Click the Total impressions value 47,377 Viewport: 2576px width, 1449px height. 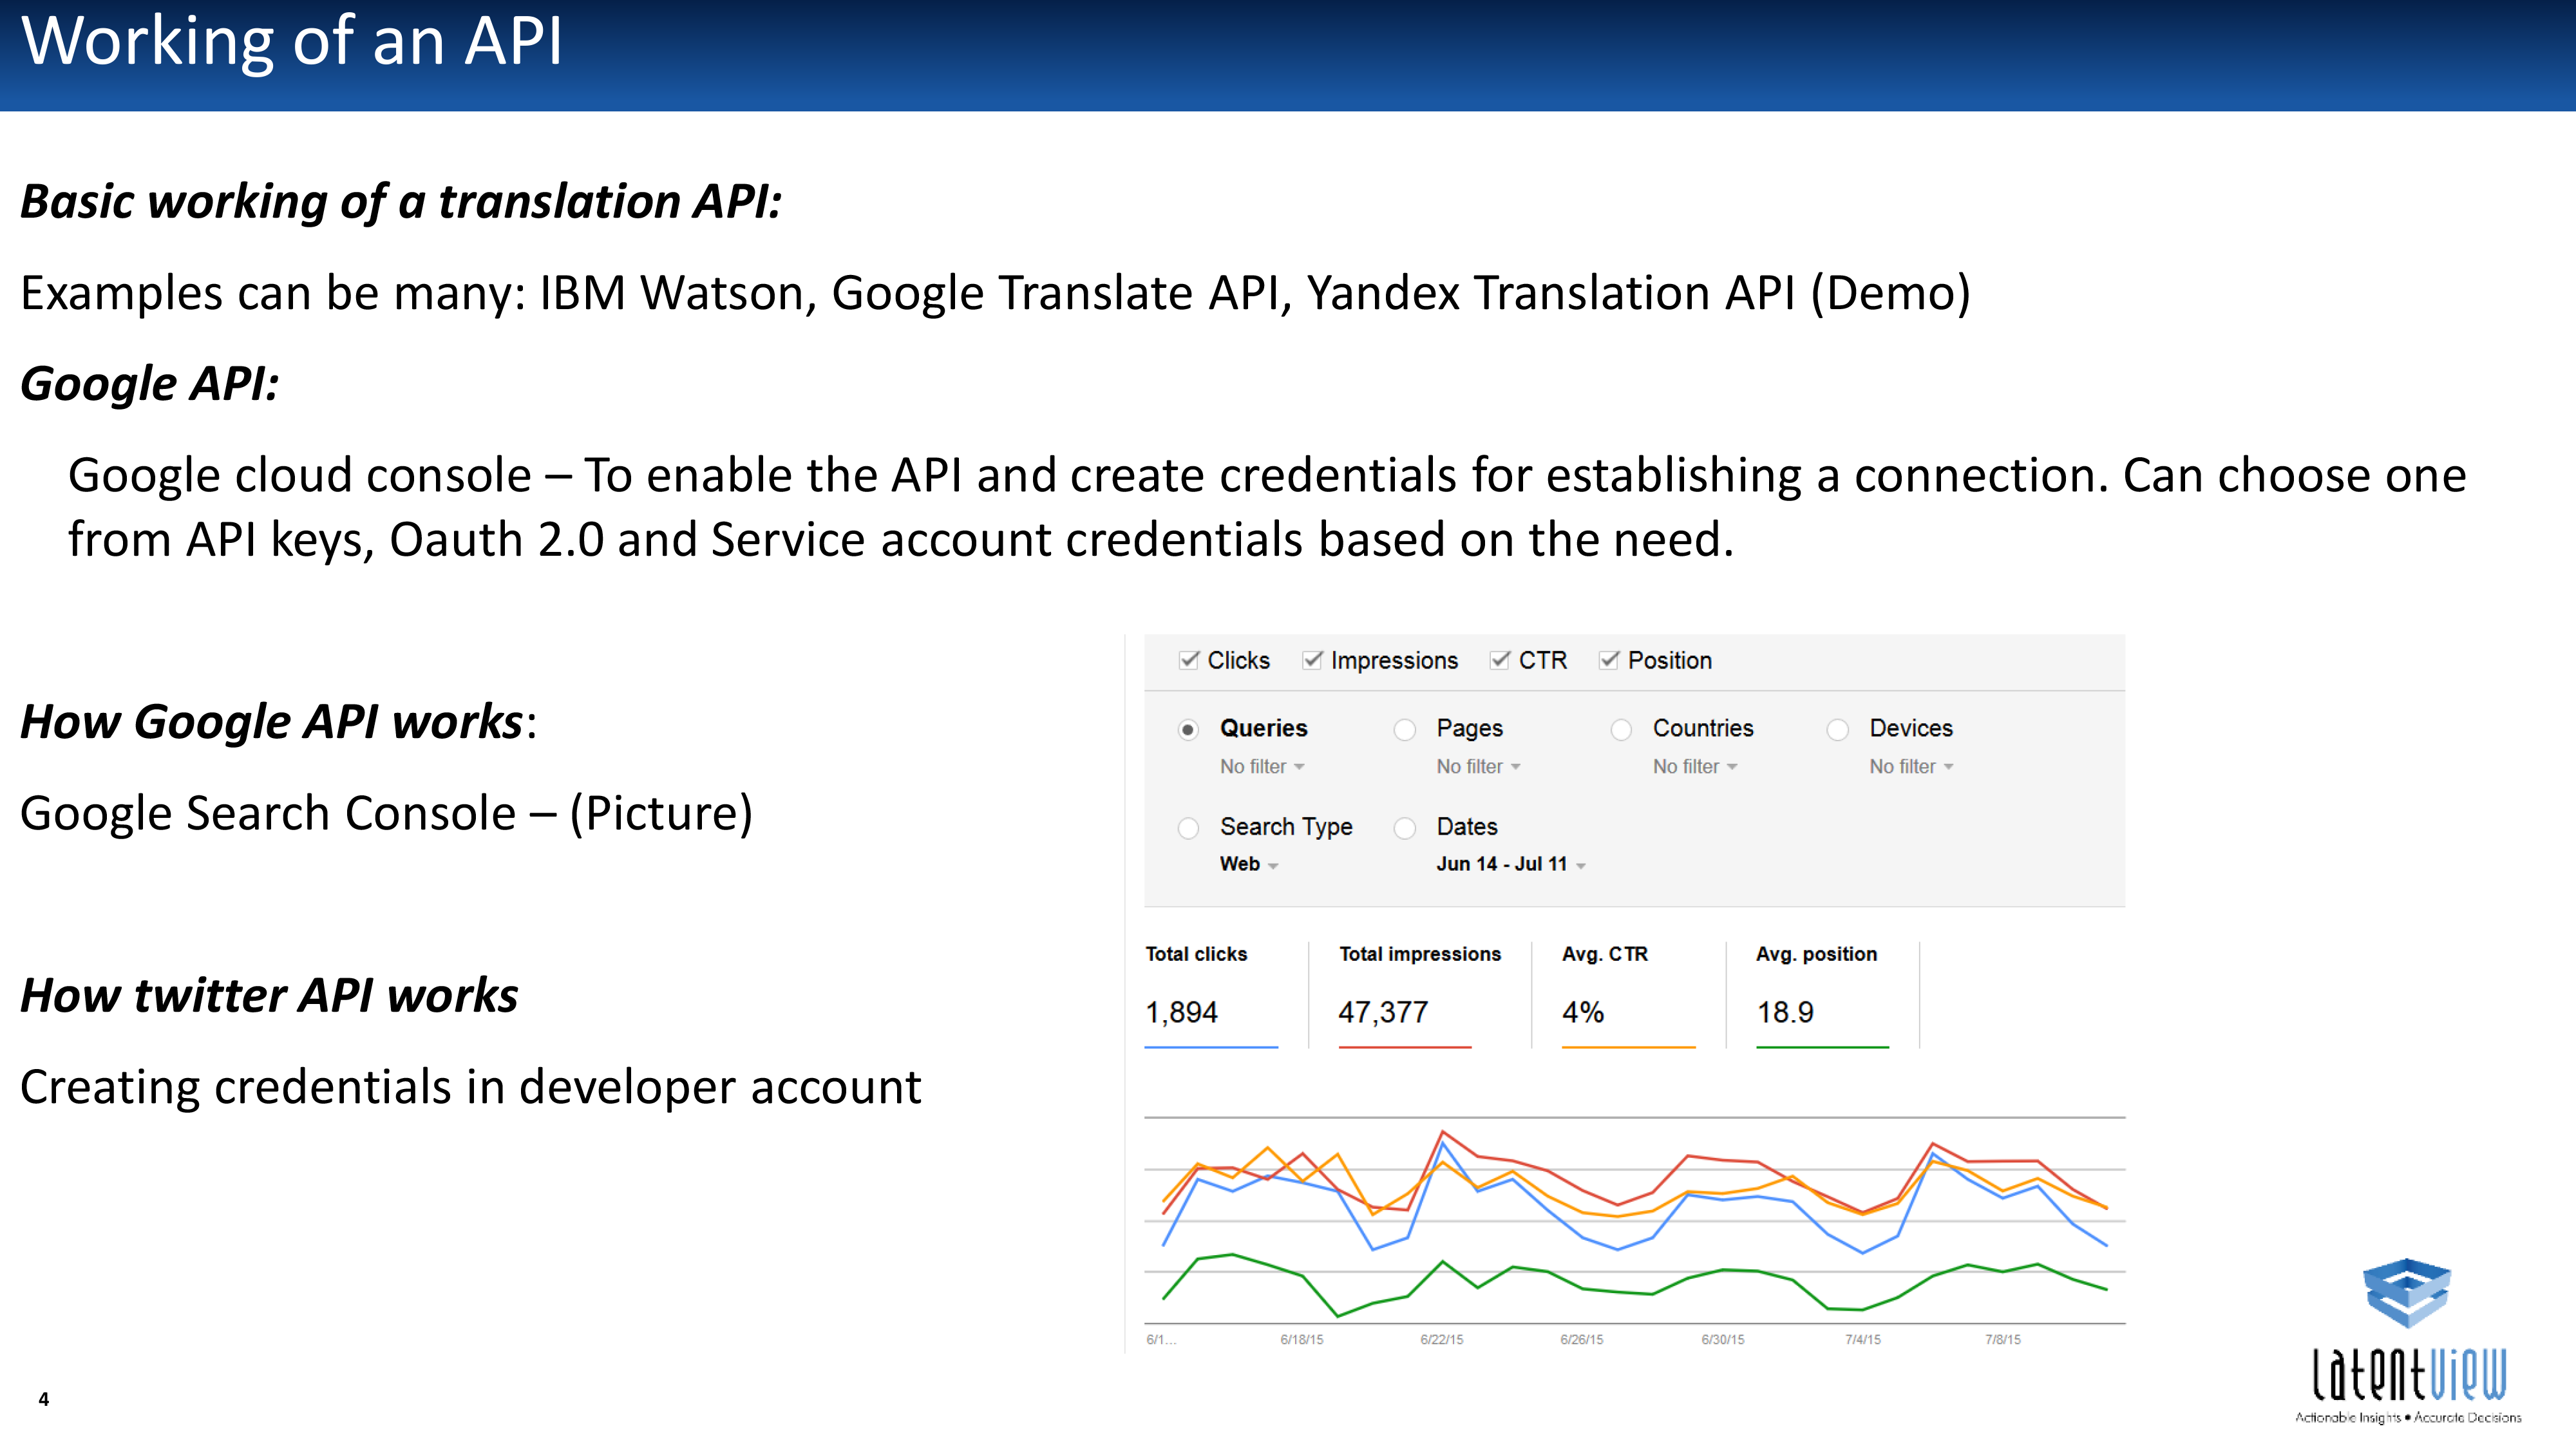(x=1383, y=1012)
